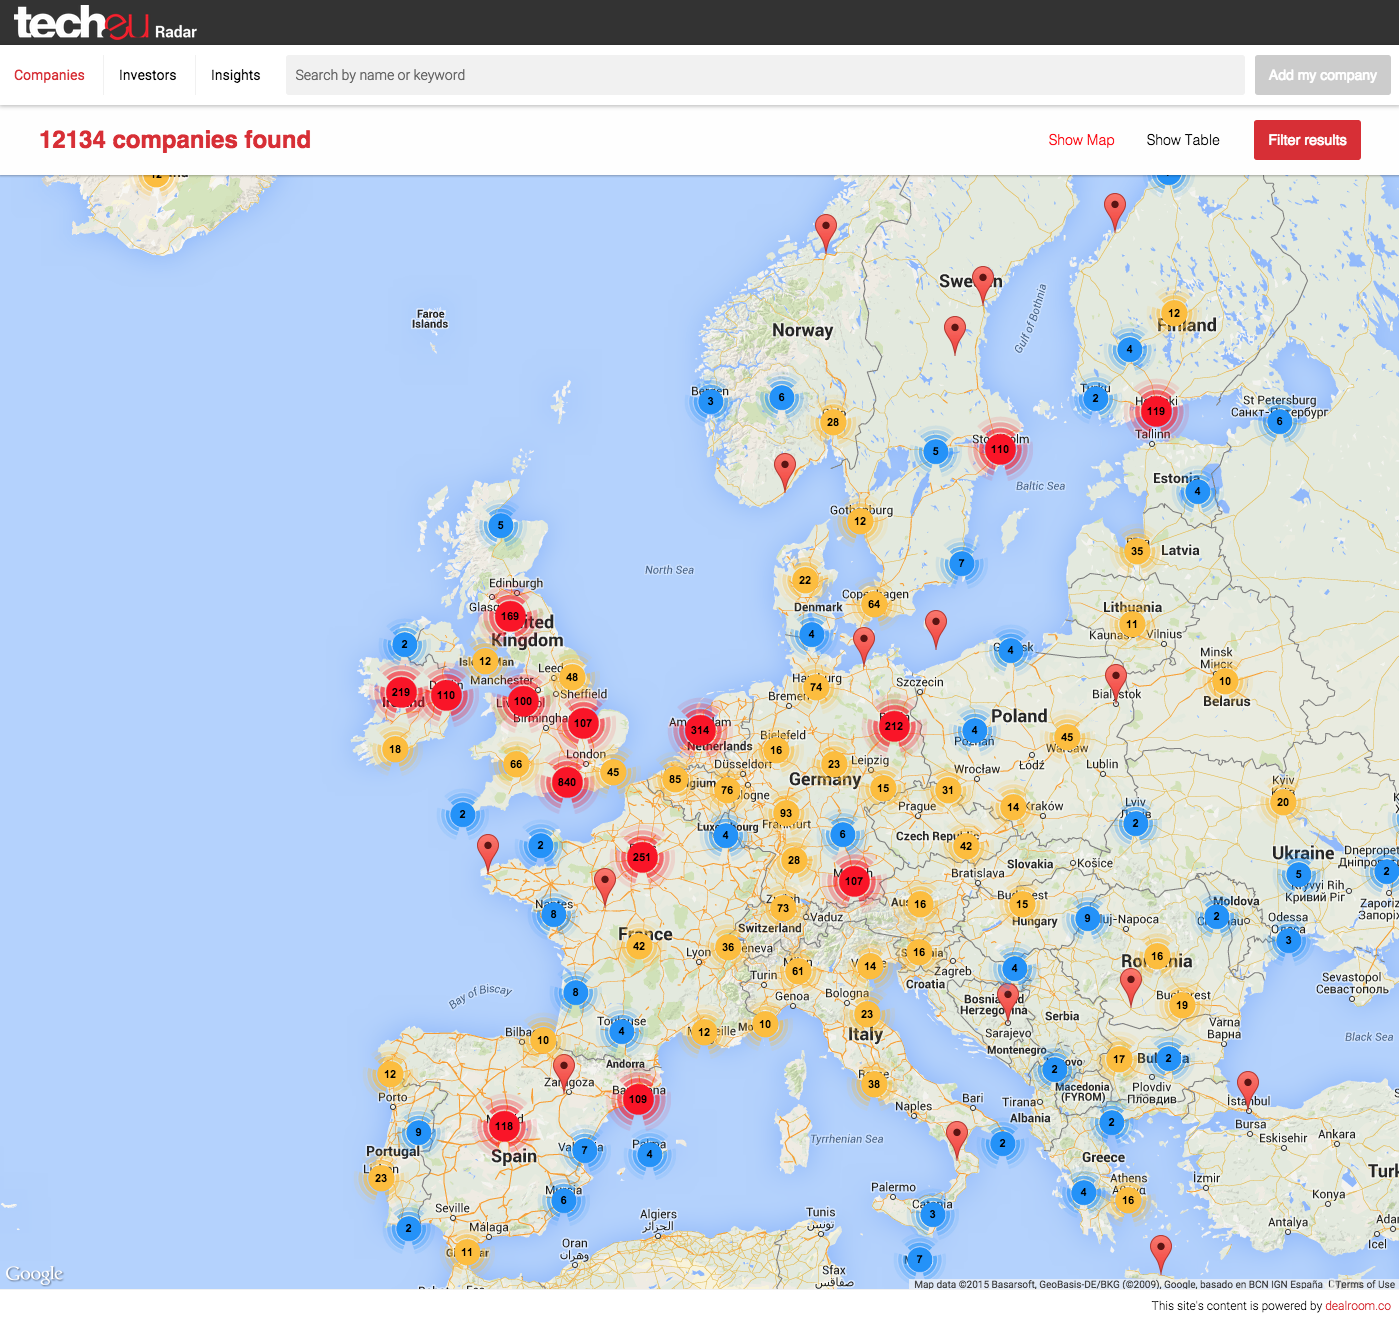Click the 212 cluster marker in eastern Germany
1399x1320 pixels.
pos(894,726)
